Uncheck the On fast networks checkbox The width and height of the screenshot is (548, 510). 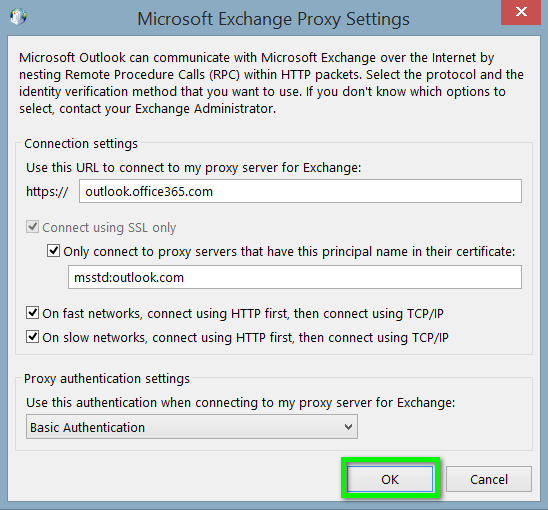point(33,313)
